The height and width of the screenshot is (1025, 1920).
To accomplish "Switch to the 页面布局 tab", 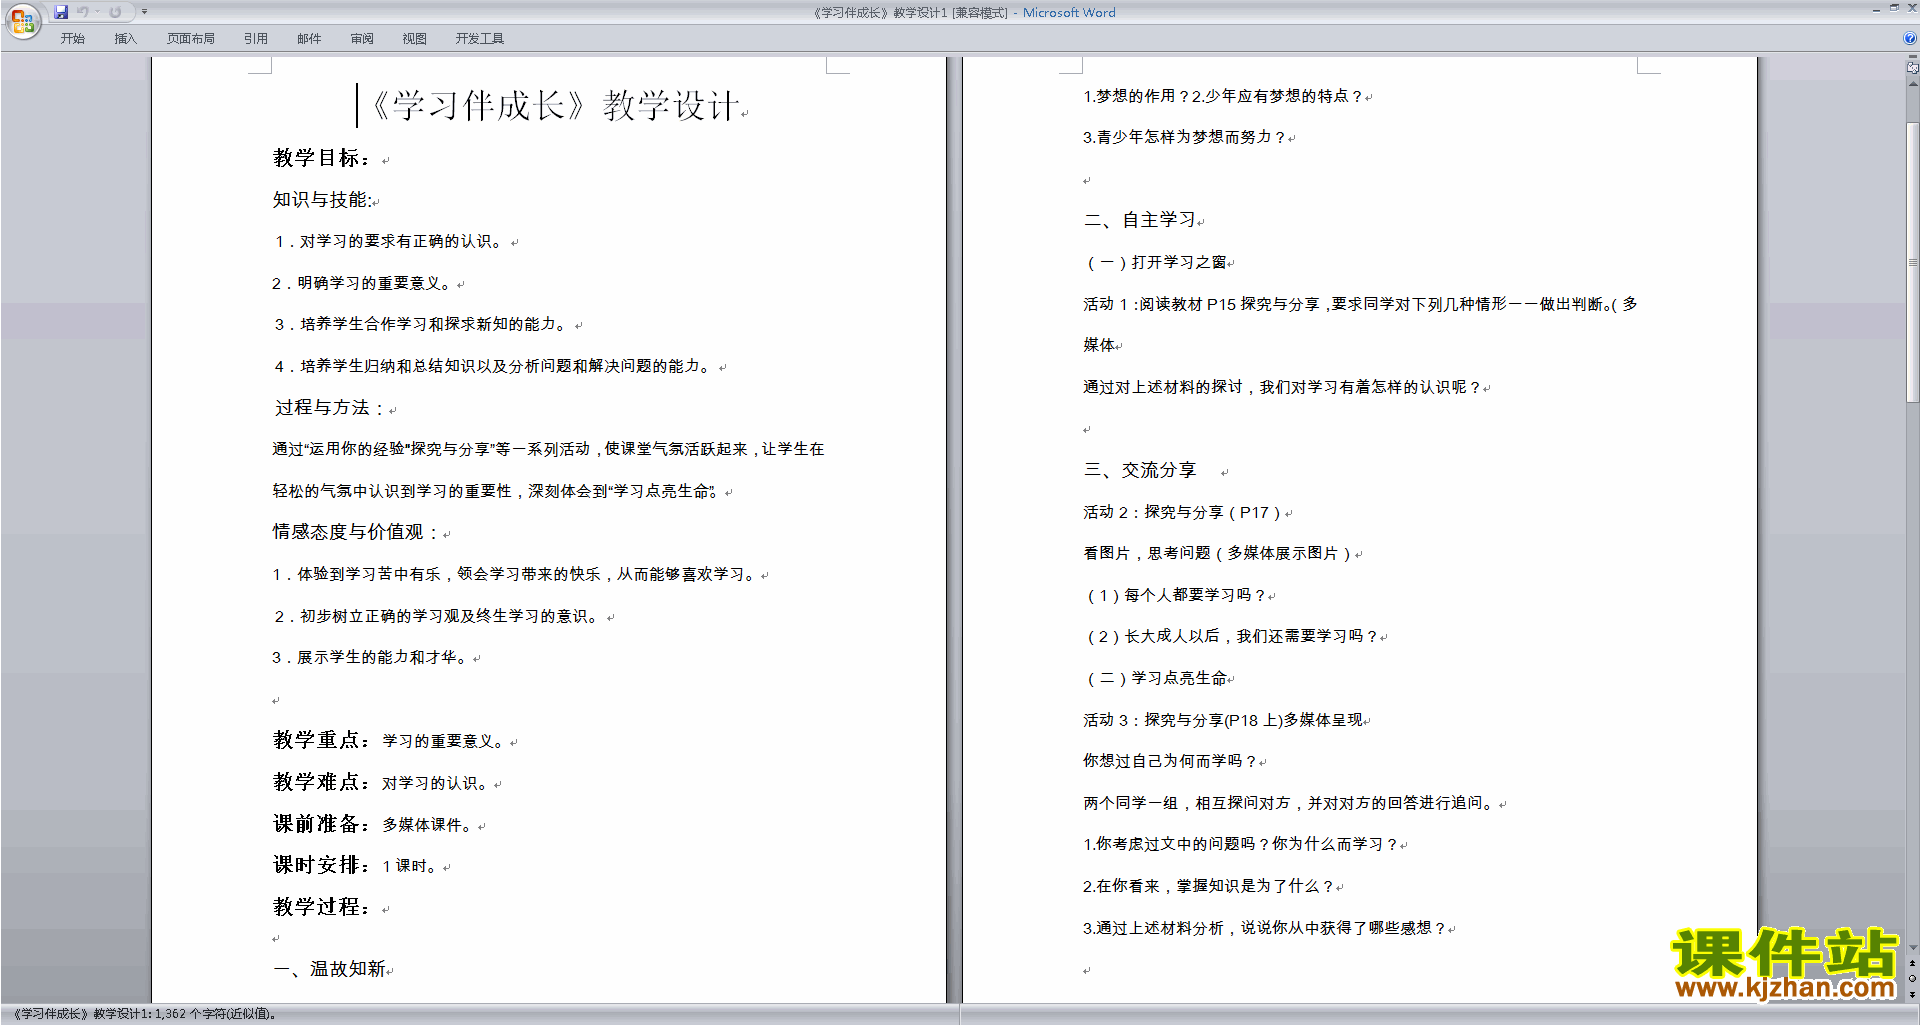I will pyautogui.click(x=190, y=39).
